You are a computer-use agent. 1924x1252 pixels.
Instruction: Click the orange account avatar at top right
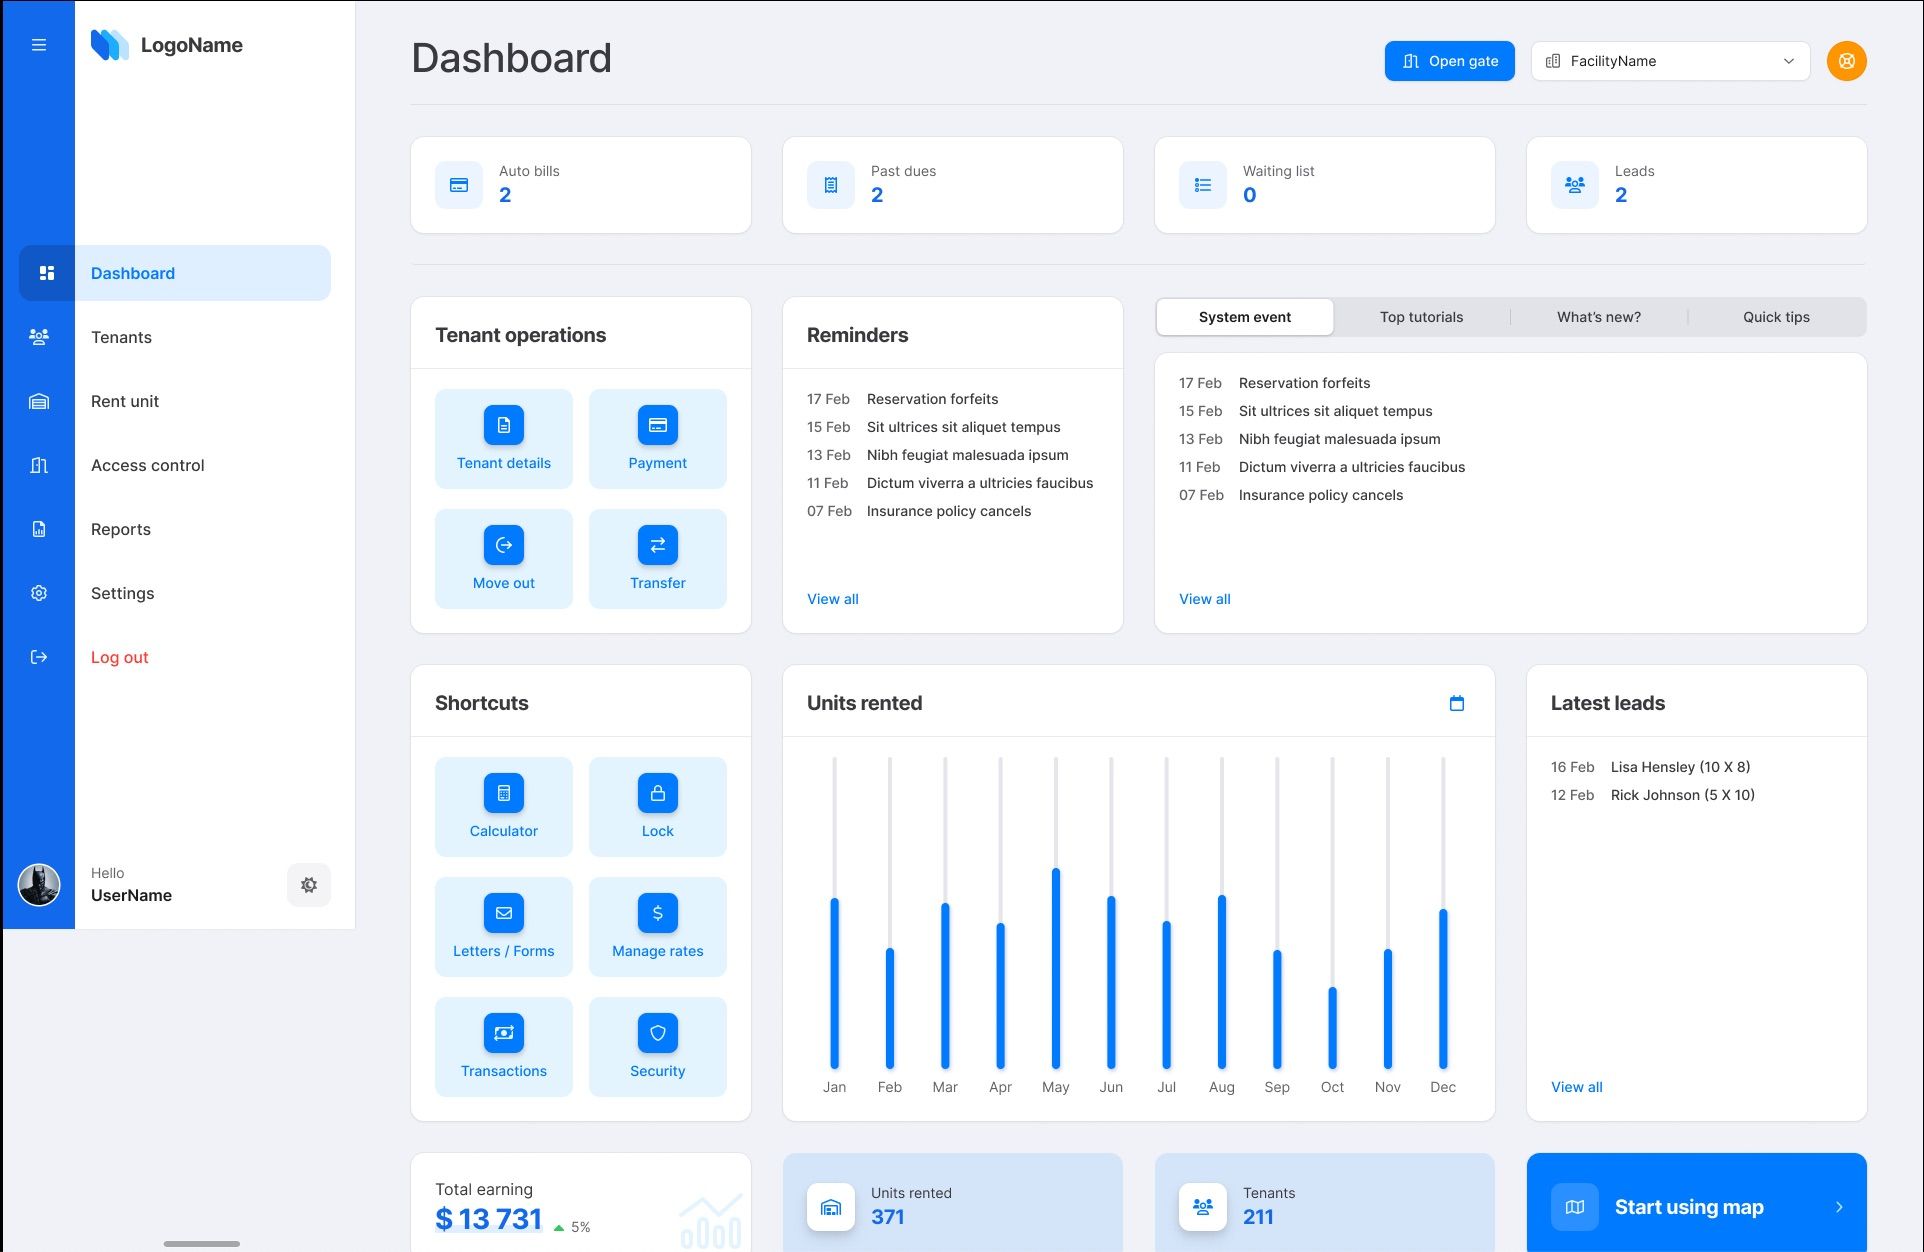[1845, 61]
